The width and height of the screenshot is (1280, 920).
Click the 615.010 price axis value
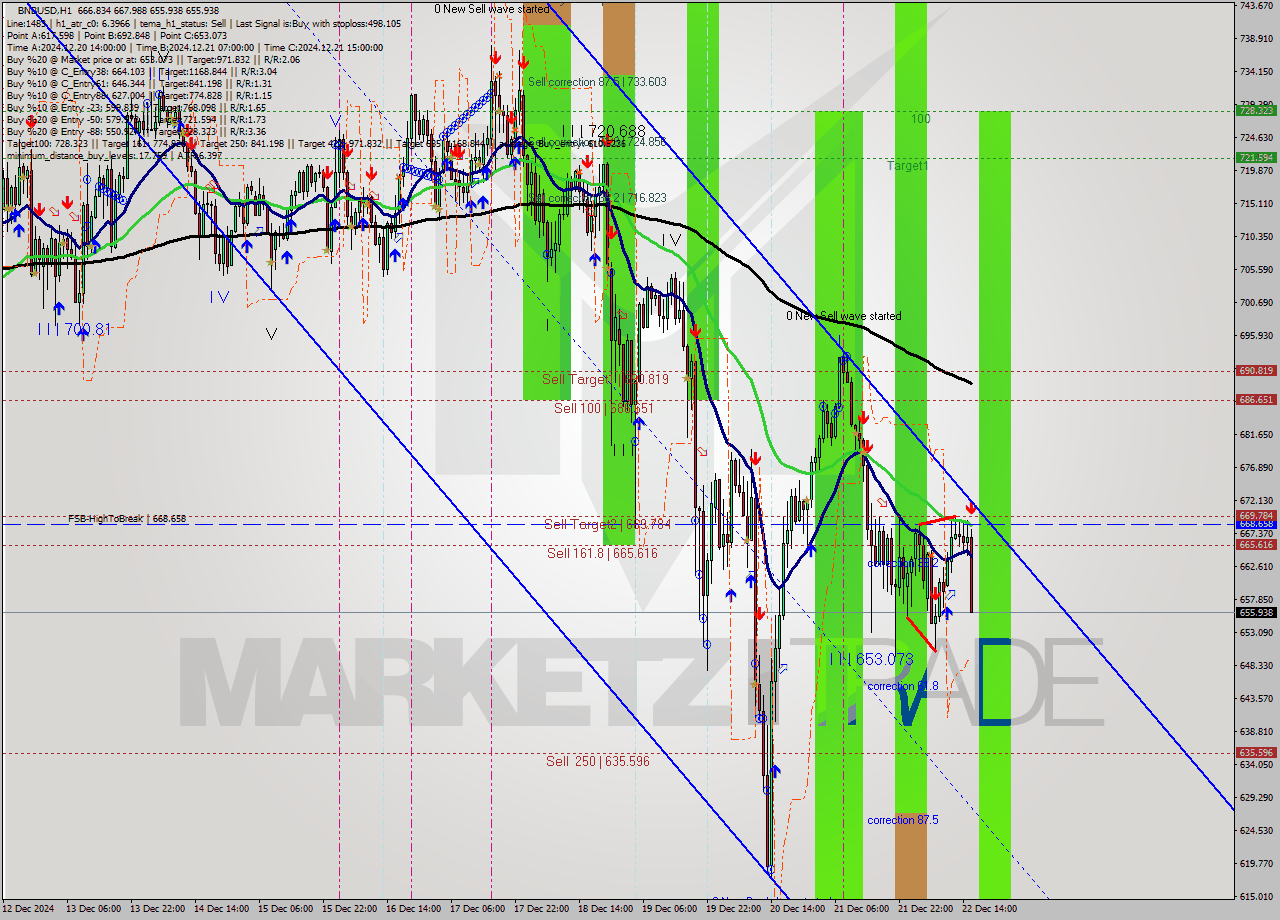tap(1256, 896)
